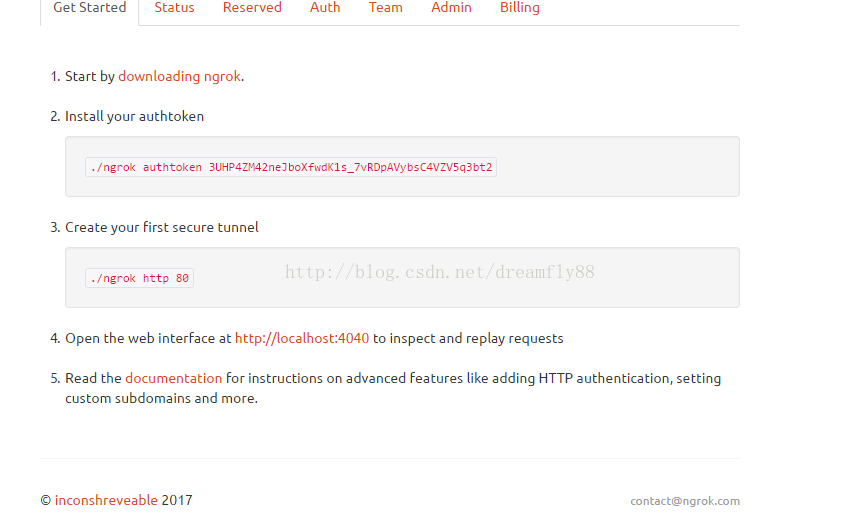Click the contact@ngrok.com email address
The image size is (860, 522).
685,501
